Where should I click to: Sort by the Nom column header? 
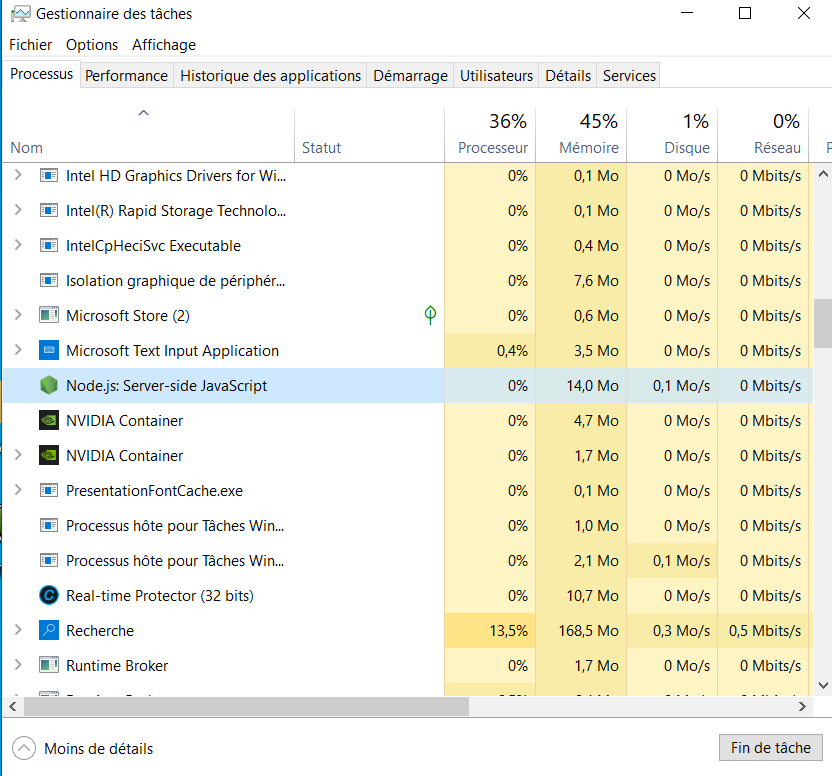(149, 135)
